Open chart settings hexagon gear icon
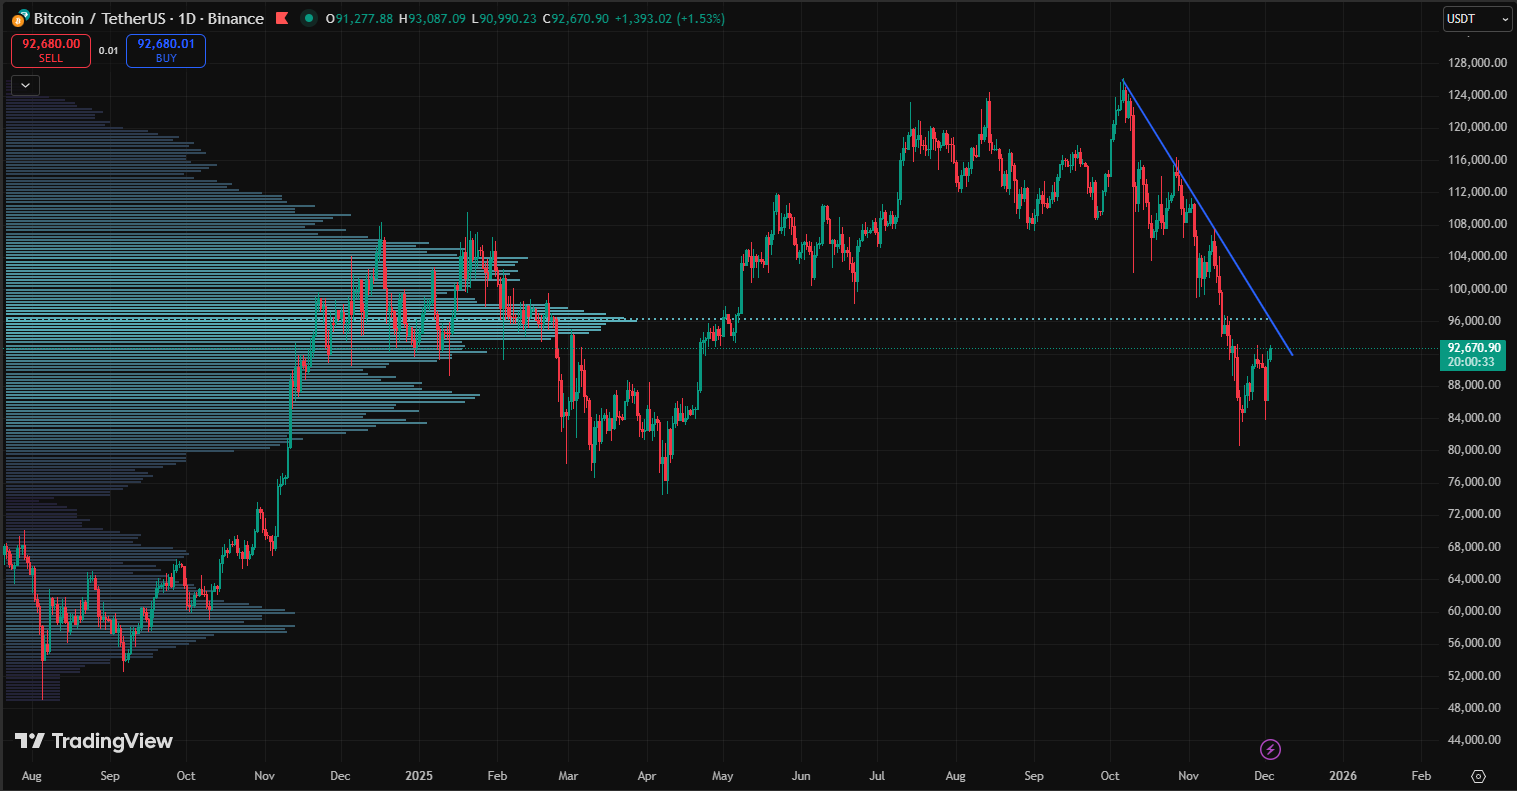Viewport: 1517px width, 791px height. 1478,776
